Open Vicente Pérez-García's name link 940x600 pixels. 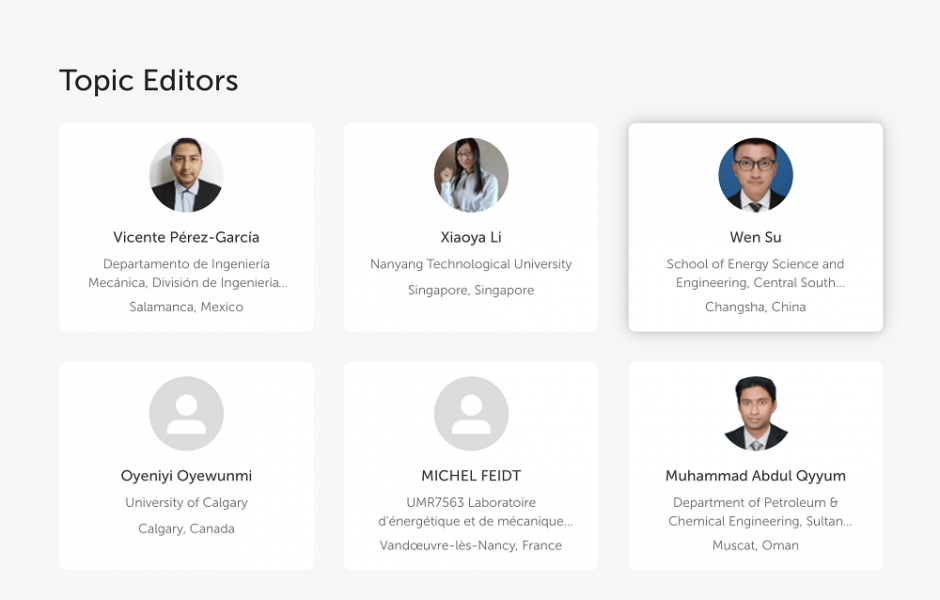186,237
